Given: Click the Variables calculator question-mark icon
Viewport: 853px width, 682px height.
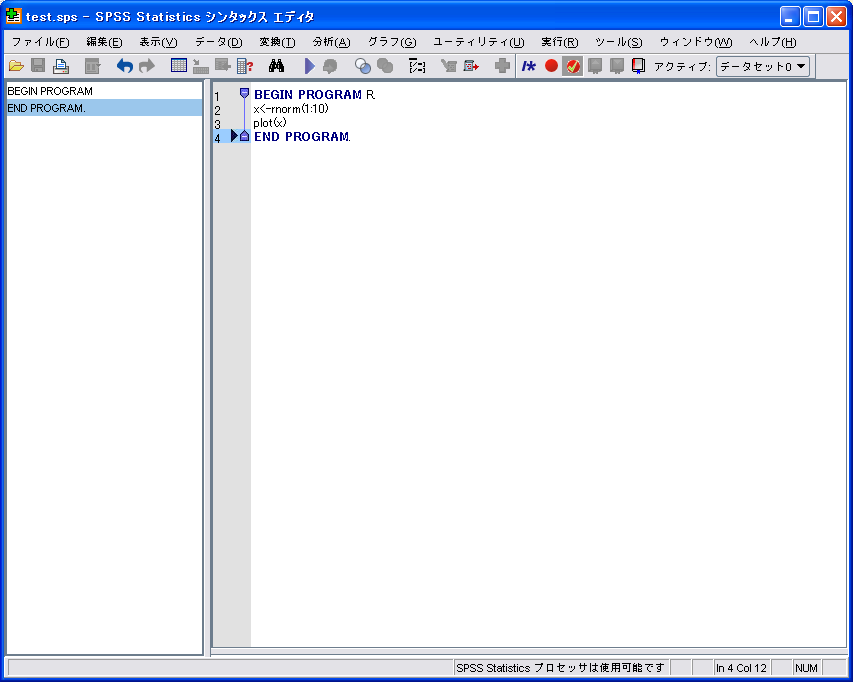Looking at the screenshot, I should (245, 66).
